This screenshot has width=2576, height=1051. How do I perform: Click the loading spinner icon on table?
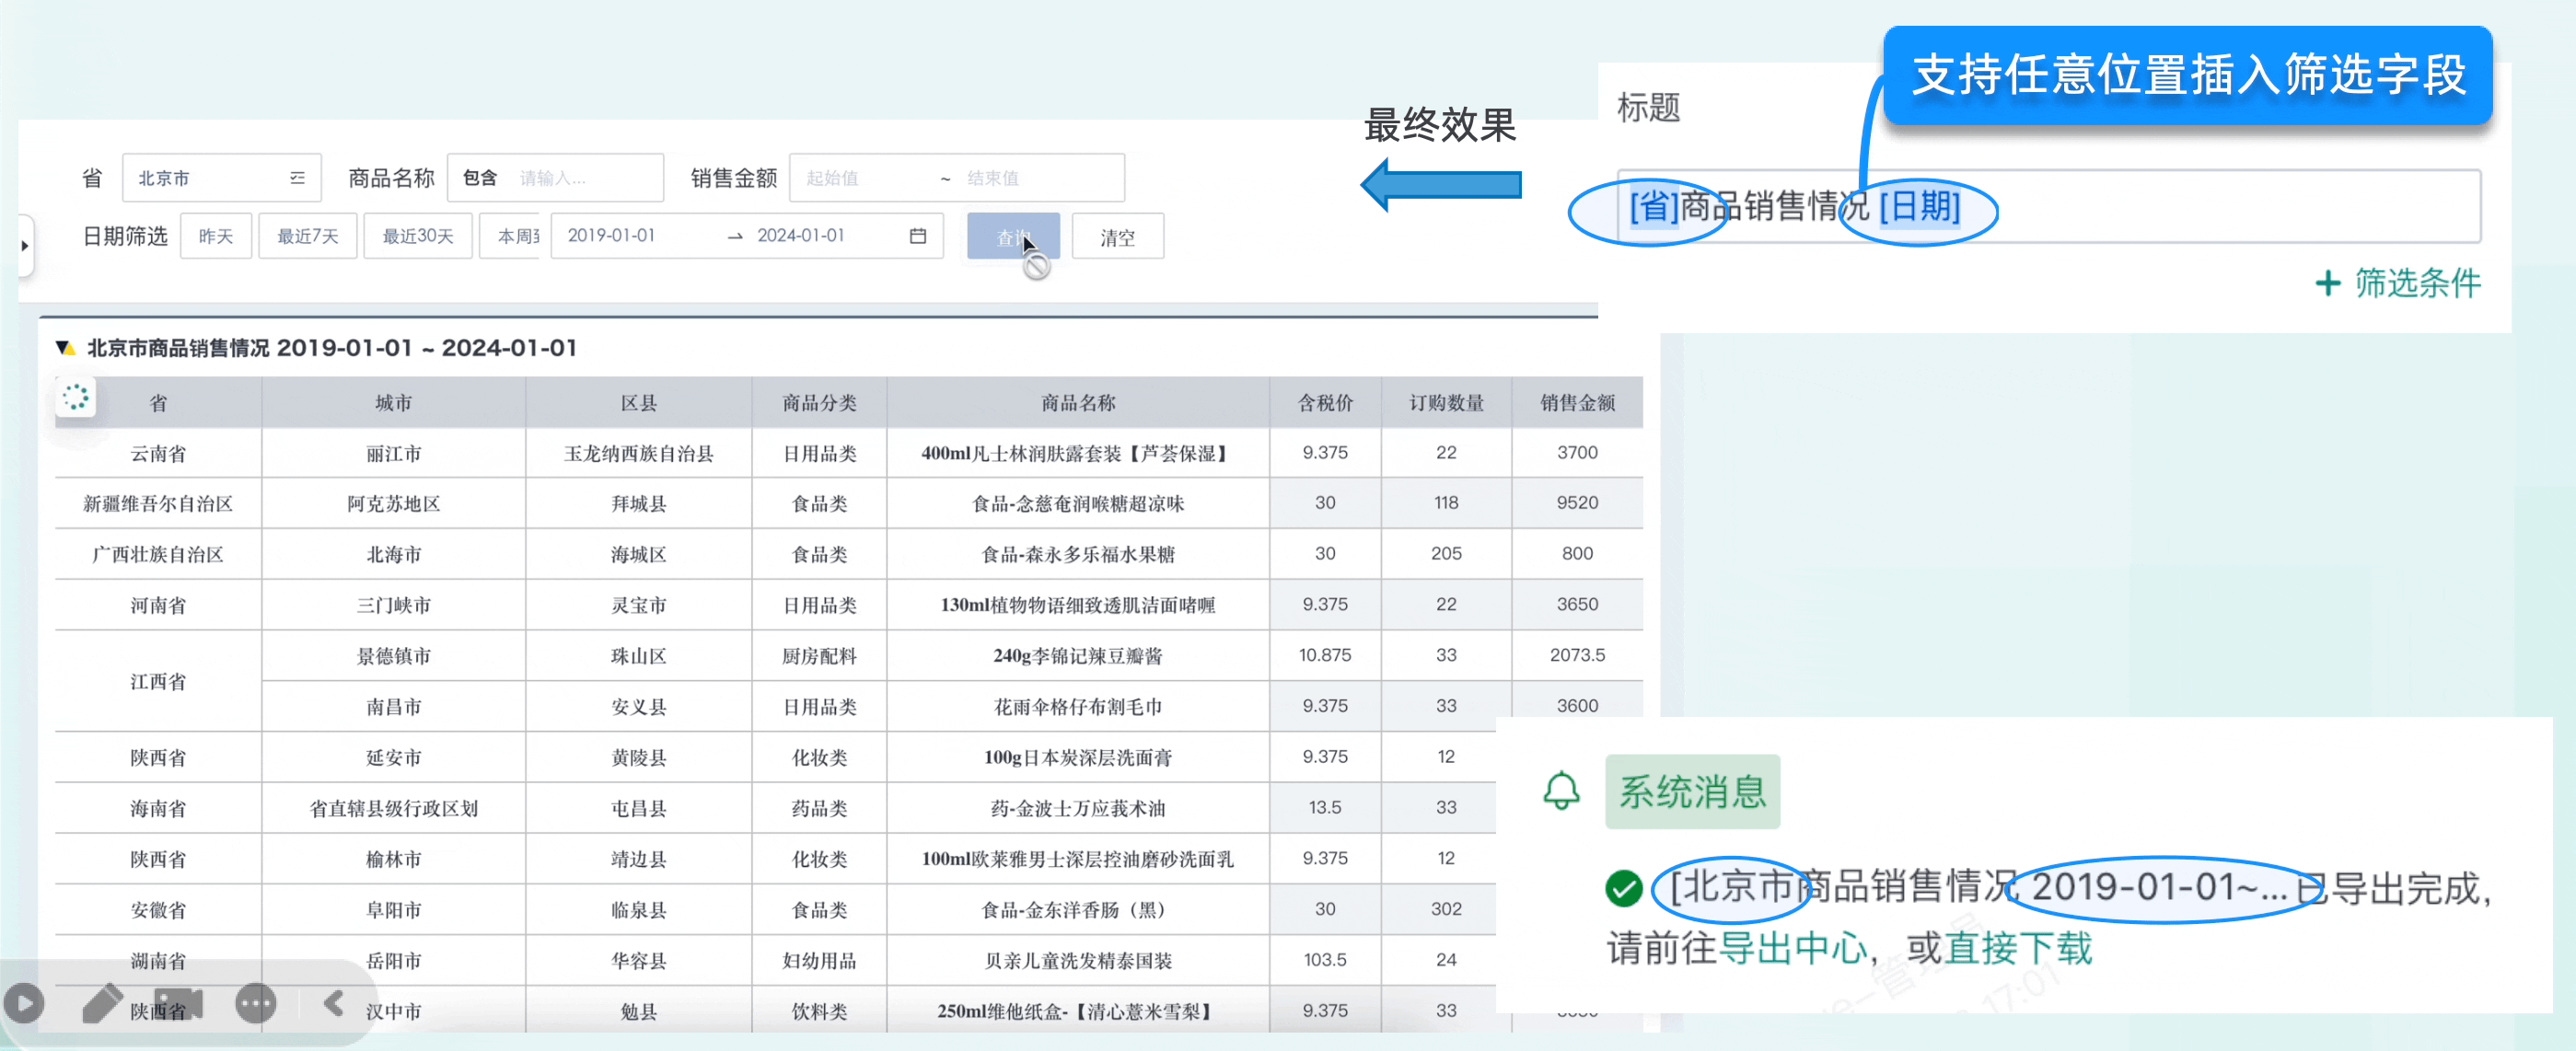(x=75, y=397)
